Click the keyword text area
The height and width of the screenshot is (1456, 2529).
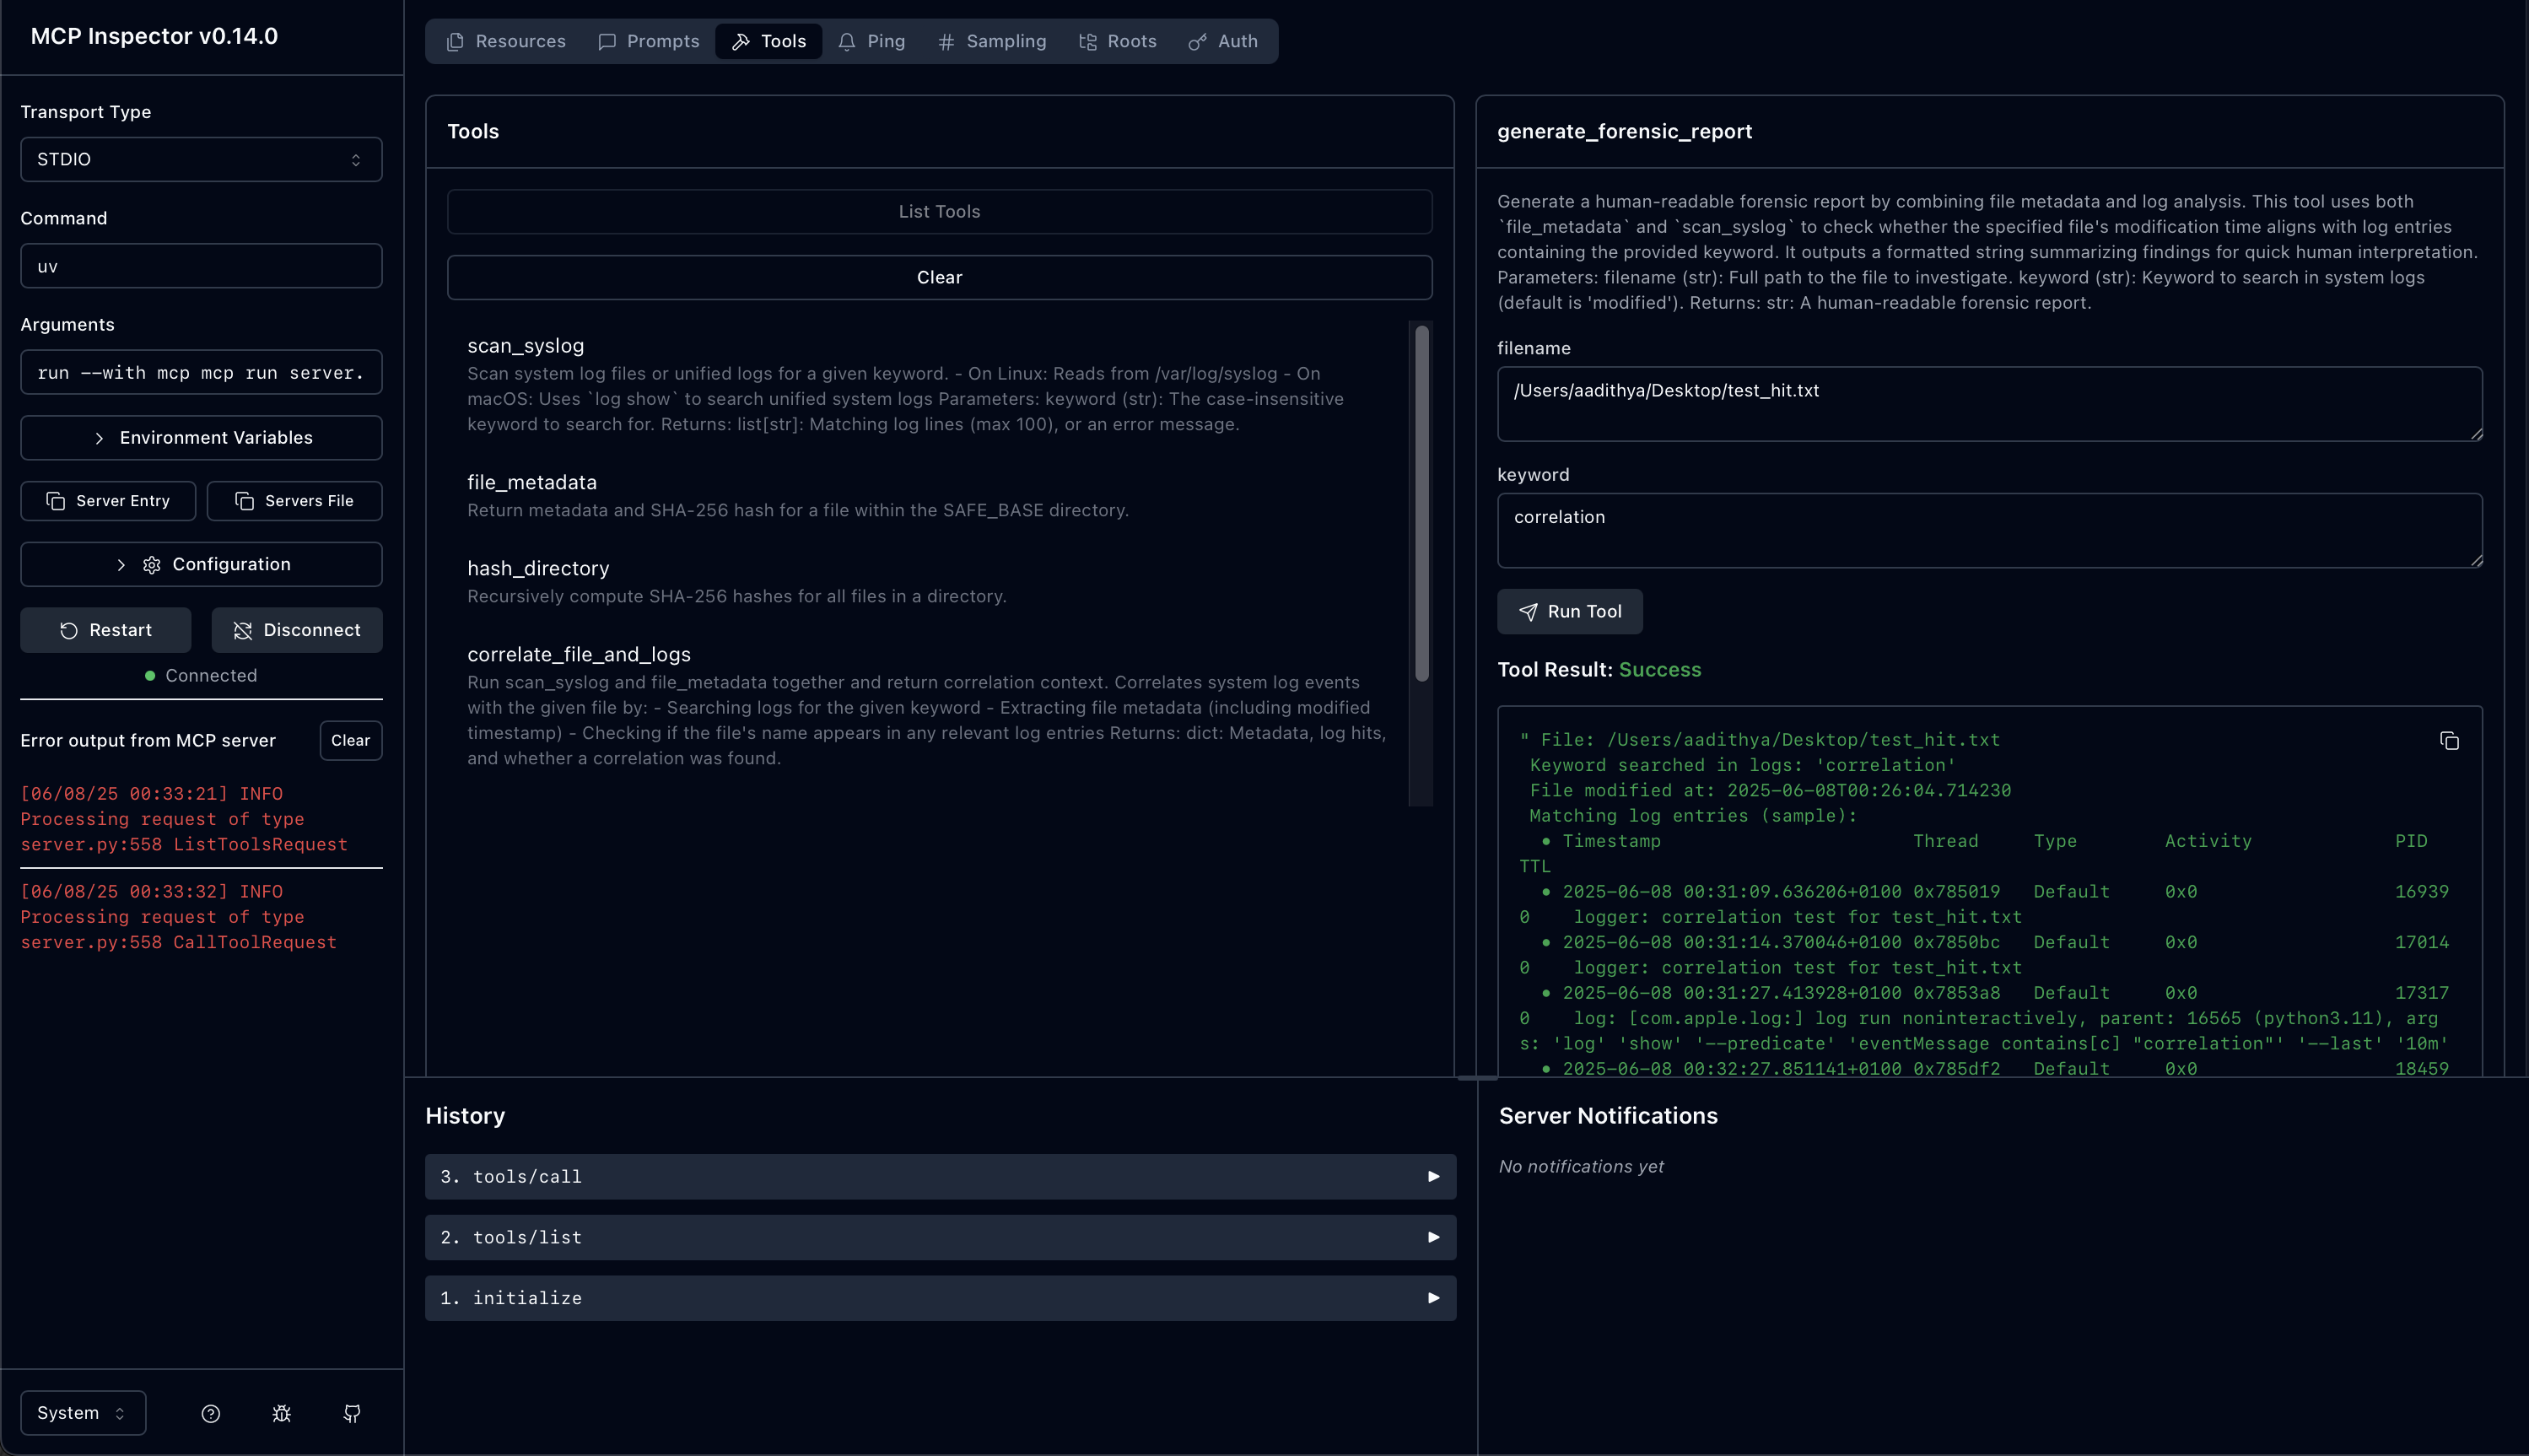1990,530
